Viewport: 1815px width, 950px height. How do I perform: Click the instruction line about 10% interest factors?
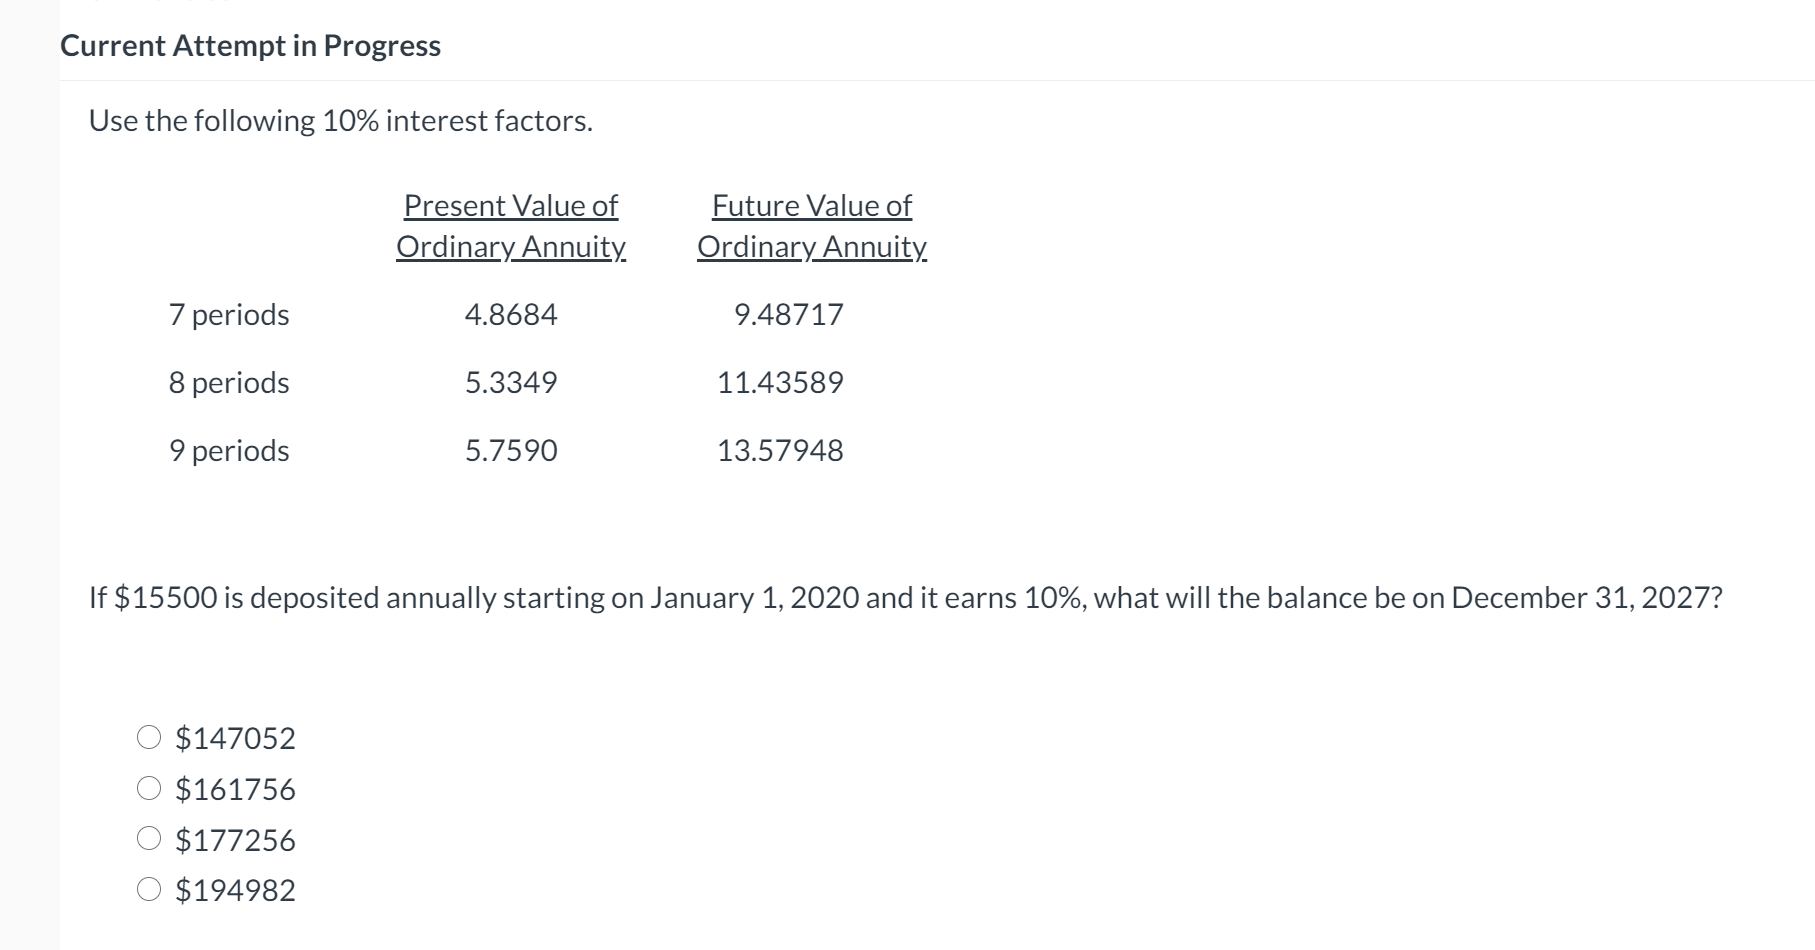(340, 120)
